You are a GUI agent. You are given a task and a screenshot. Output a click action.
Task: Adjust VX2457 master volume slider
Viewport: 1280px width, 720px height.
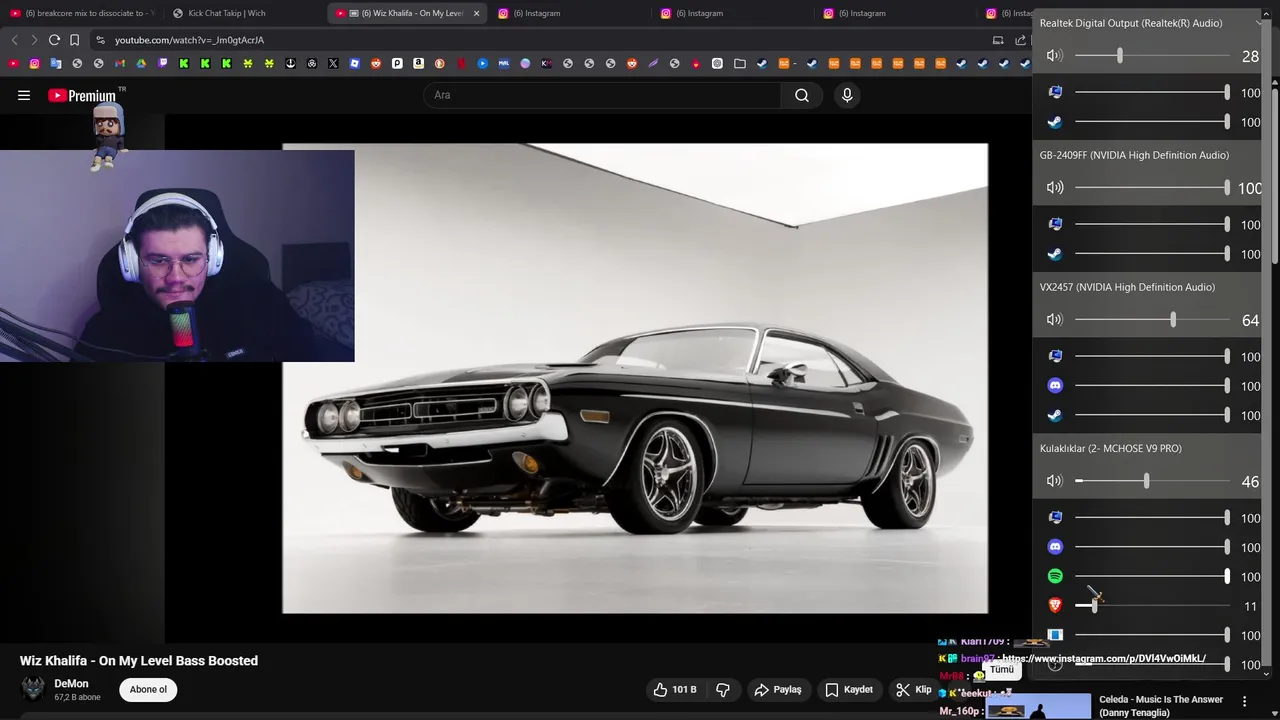click(x=1152, y=320)
